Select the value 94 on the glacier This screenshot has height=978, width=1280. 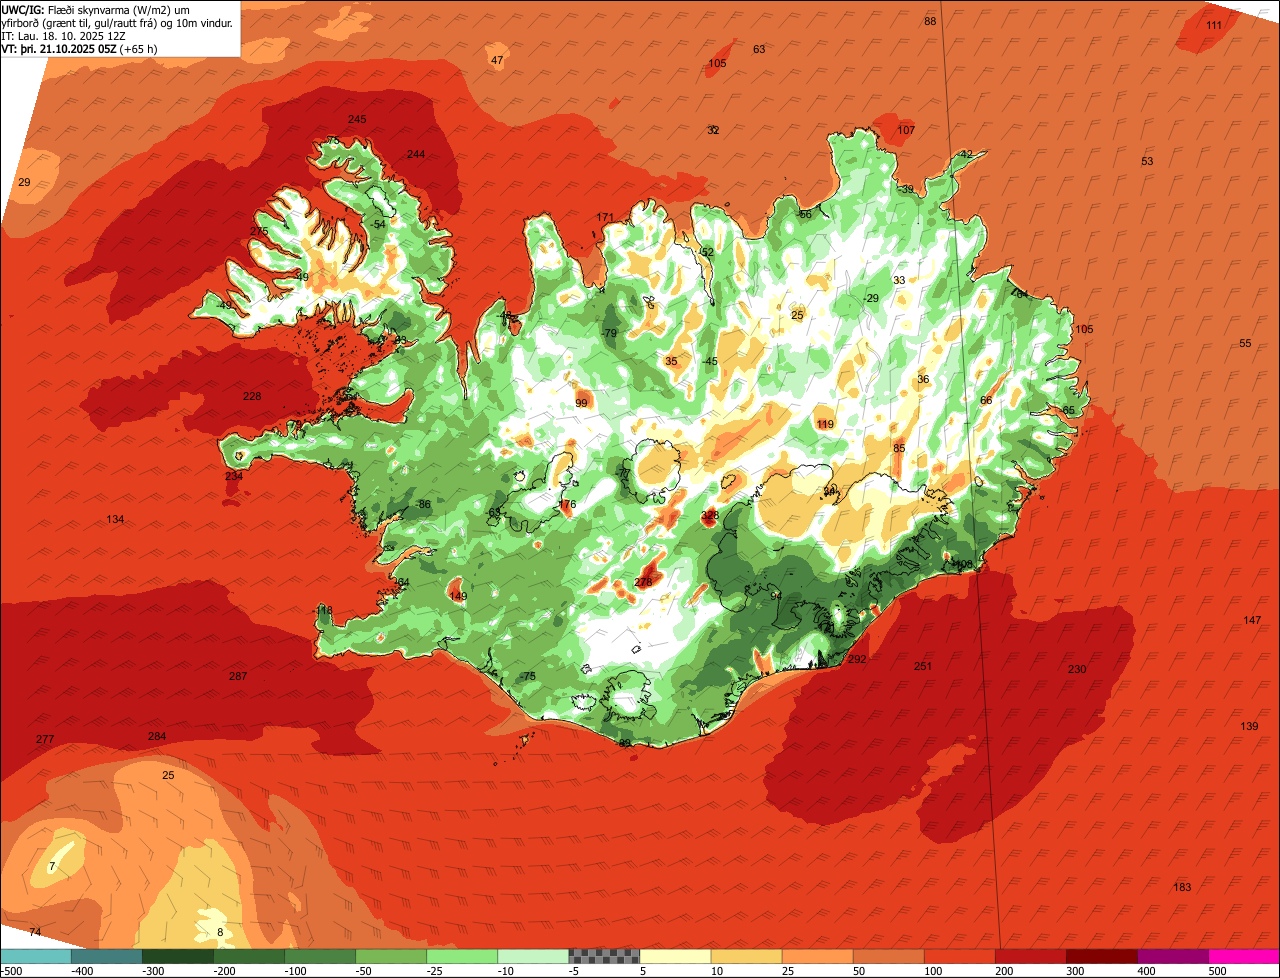tap(776, 597)
